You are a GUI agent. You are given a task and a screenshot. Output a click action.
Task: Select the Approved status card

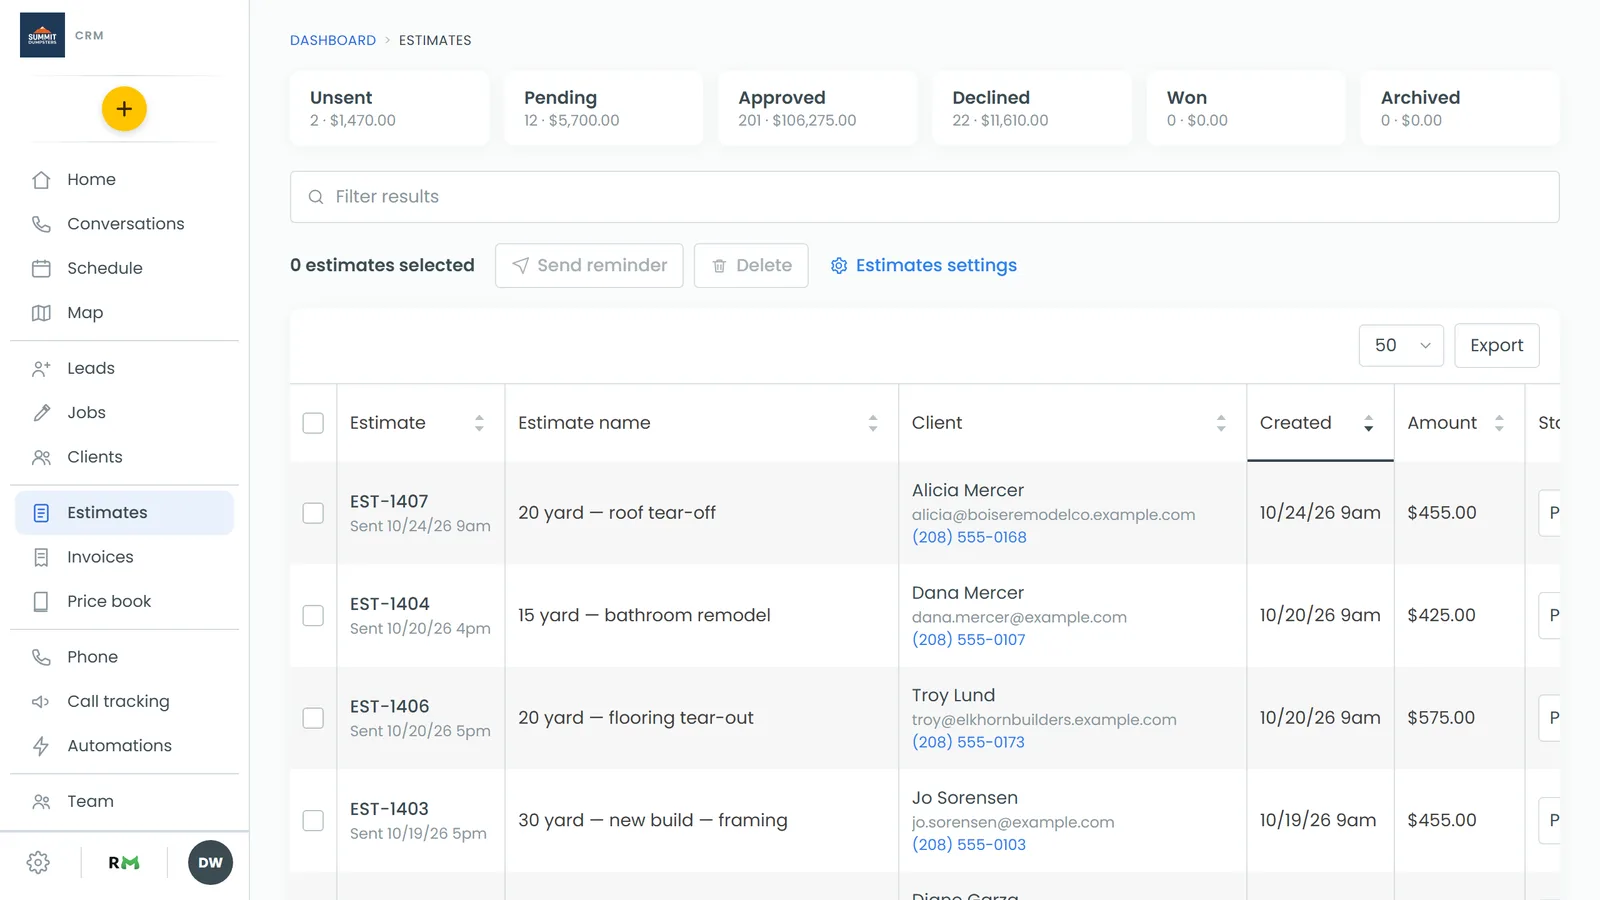point(818,108)
